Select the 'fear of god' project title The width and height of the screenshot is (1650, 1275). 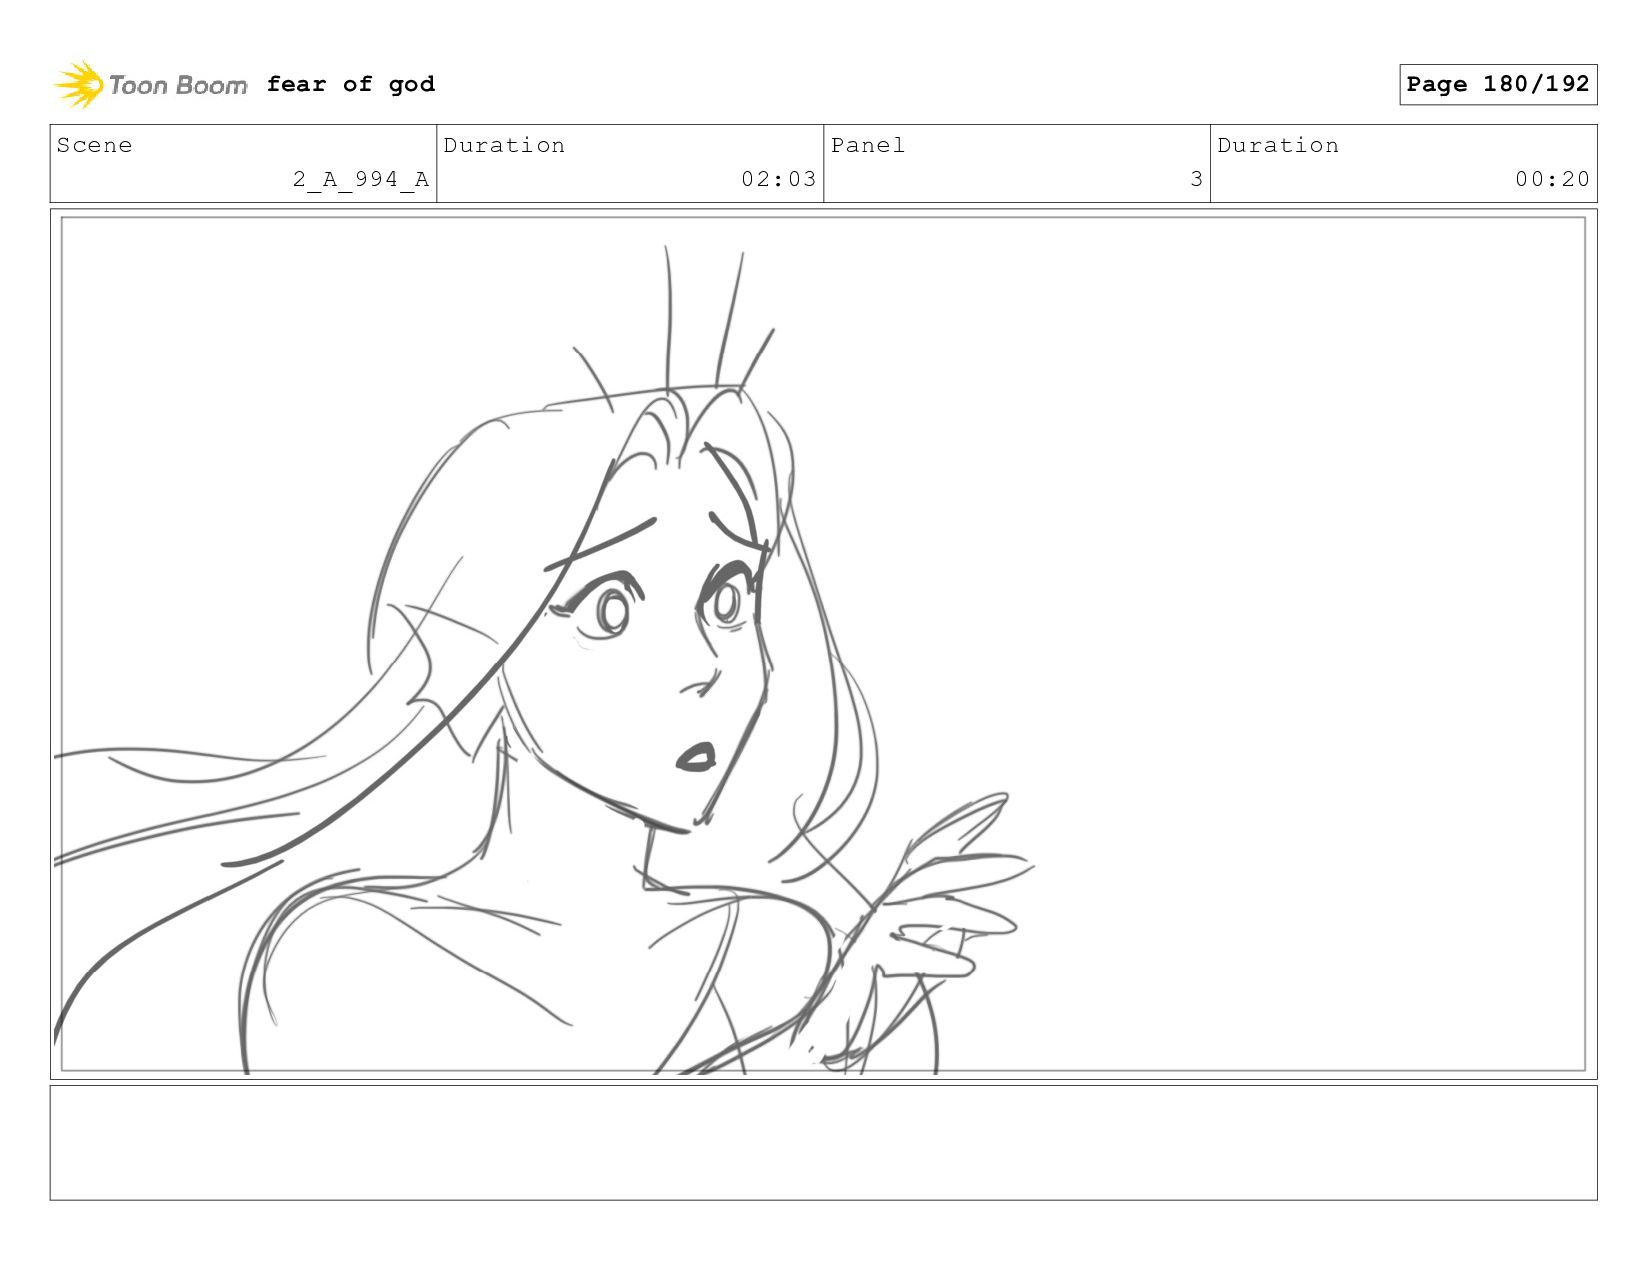click(351, 84)
